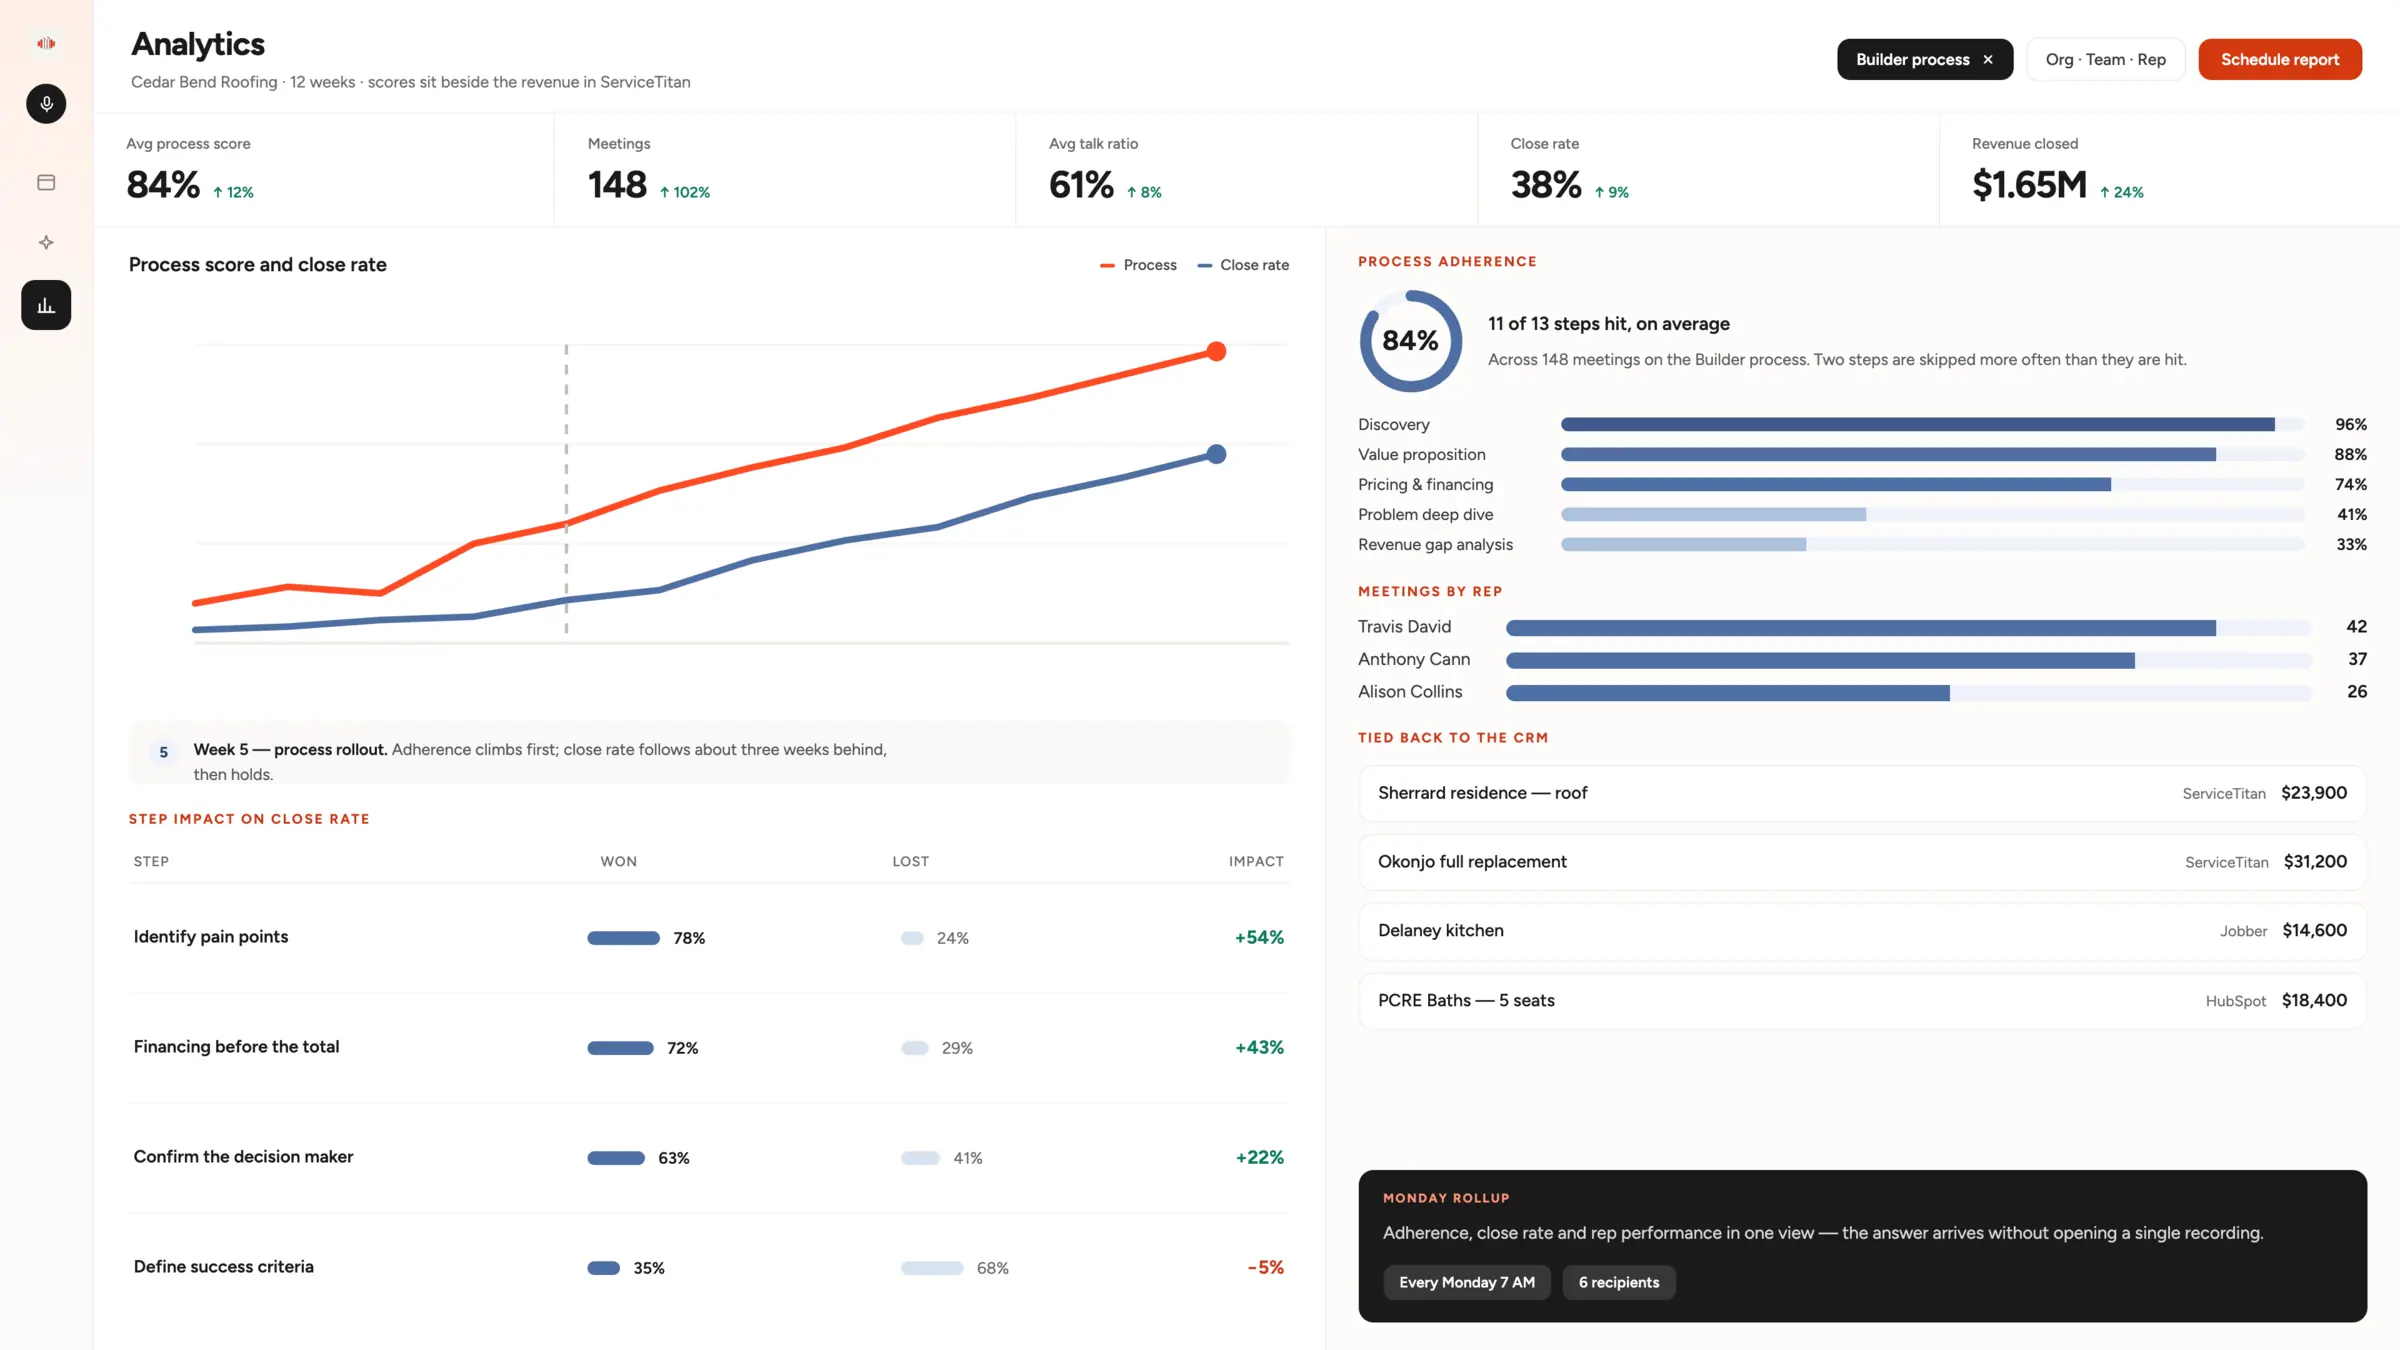Select rep Alison Collins bar row
The height and width of the screenshot is (1350, 2400).
[x=1862, y=692]
